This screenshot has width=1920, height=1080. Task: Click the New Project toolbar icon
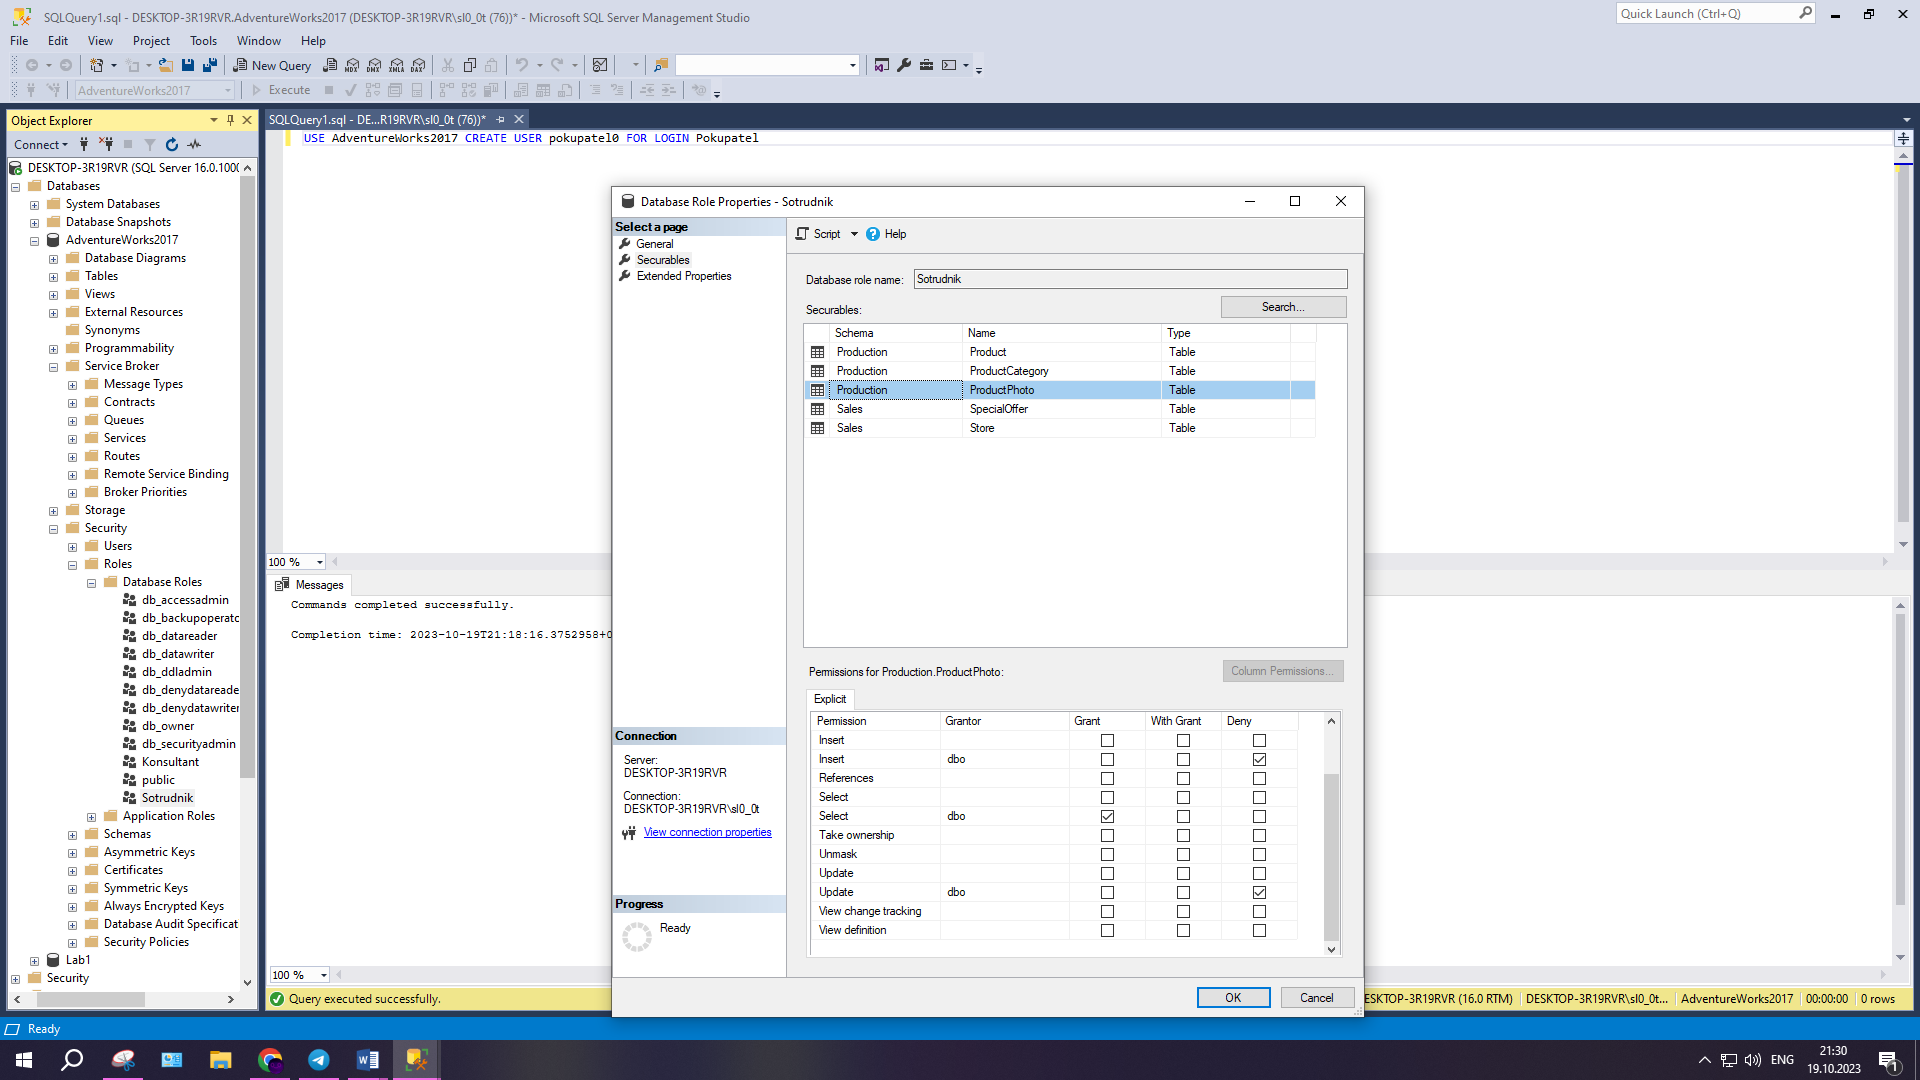[x=97, y=65]
